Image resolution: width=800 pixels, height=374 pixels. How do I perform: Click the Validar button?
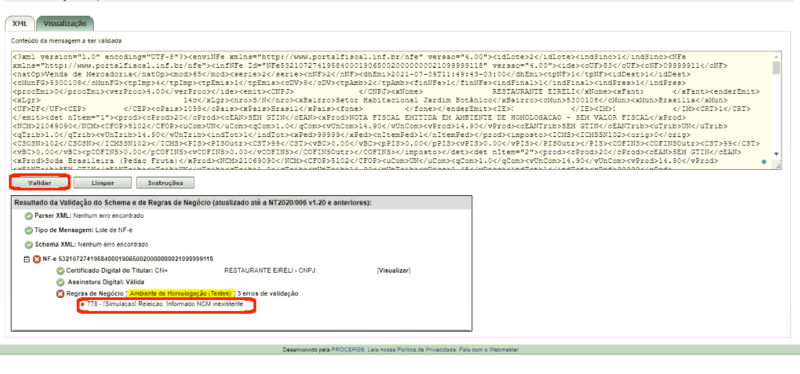point(39,183)
